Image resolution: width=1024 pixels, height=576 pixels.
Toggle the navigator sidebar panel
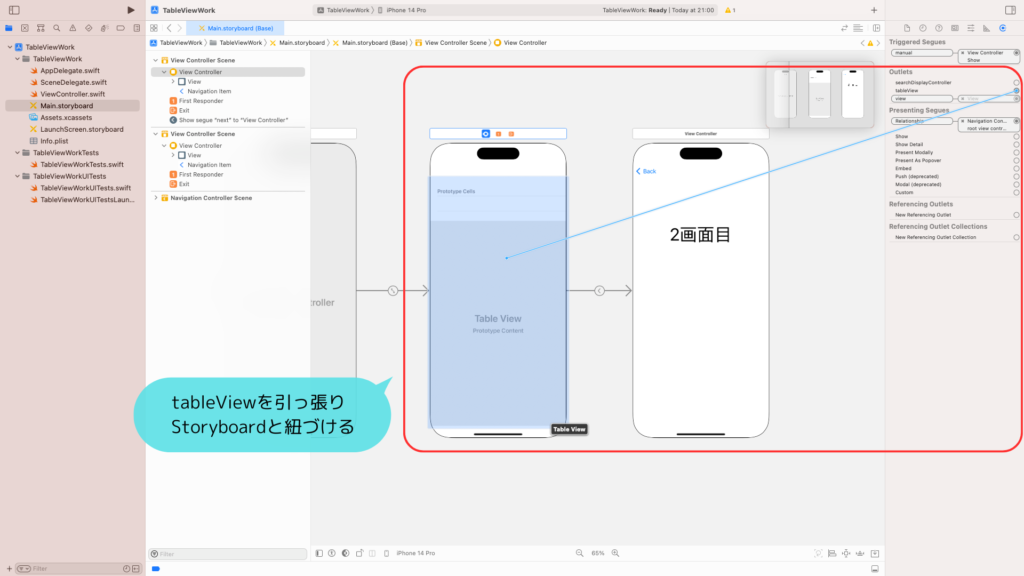click(x=14, y=10)
